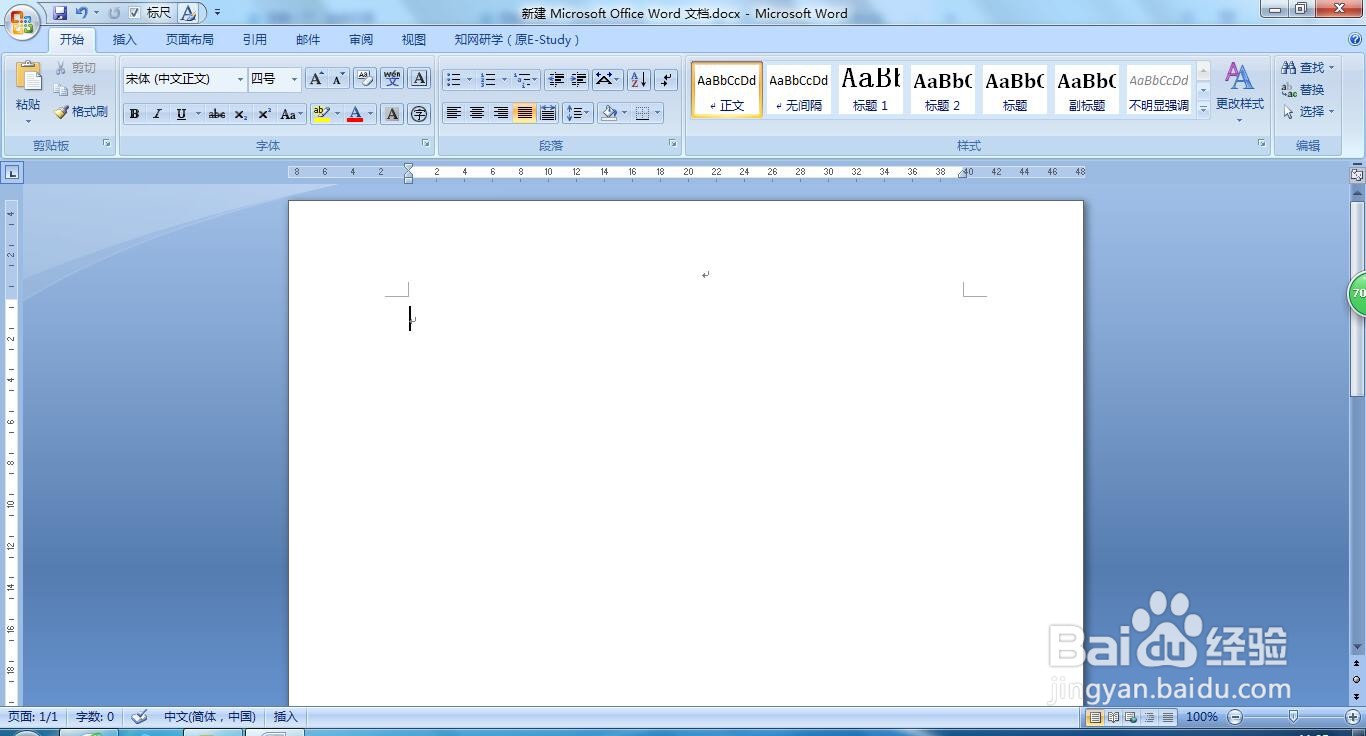
Task: Open the 审阅 tab
Action: [x=361, y=40]
